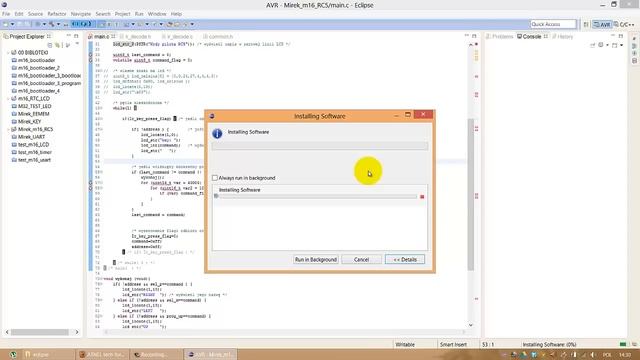Maximize the Project Explorer panel
The height and width of the screenshot is (360, 640).
76,36
